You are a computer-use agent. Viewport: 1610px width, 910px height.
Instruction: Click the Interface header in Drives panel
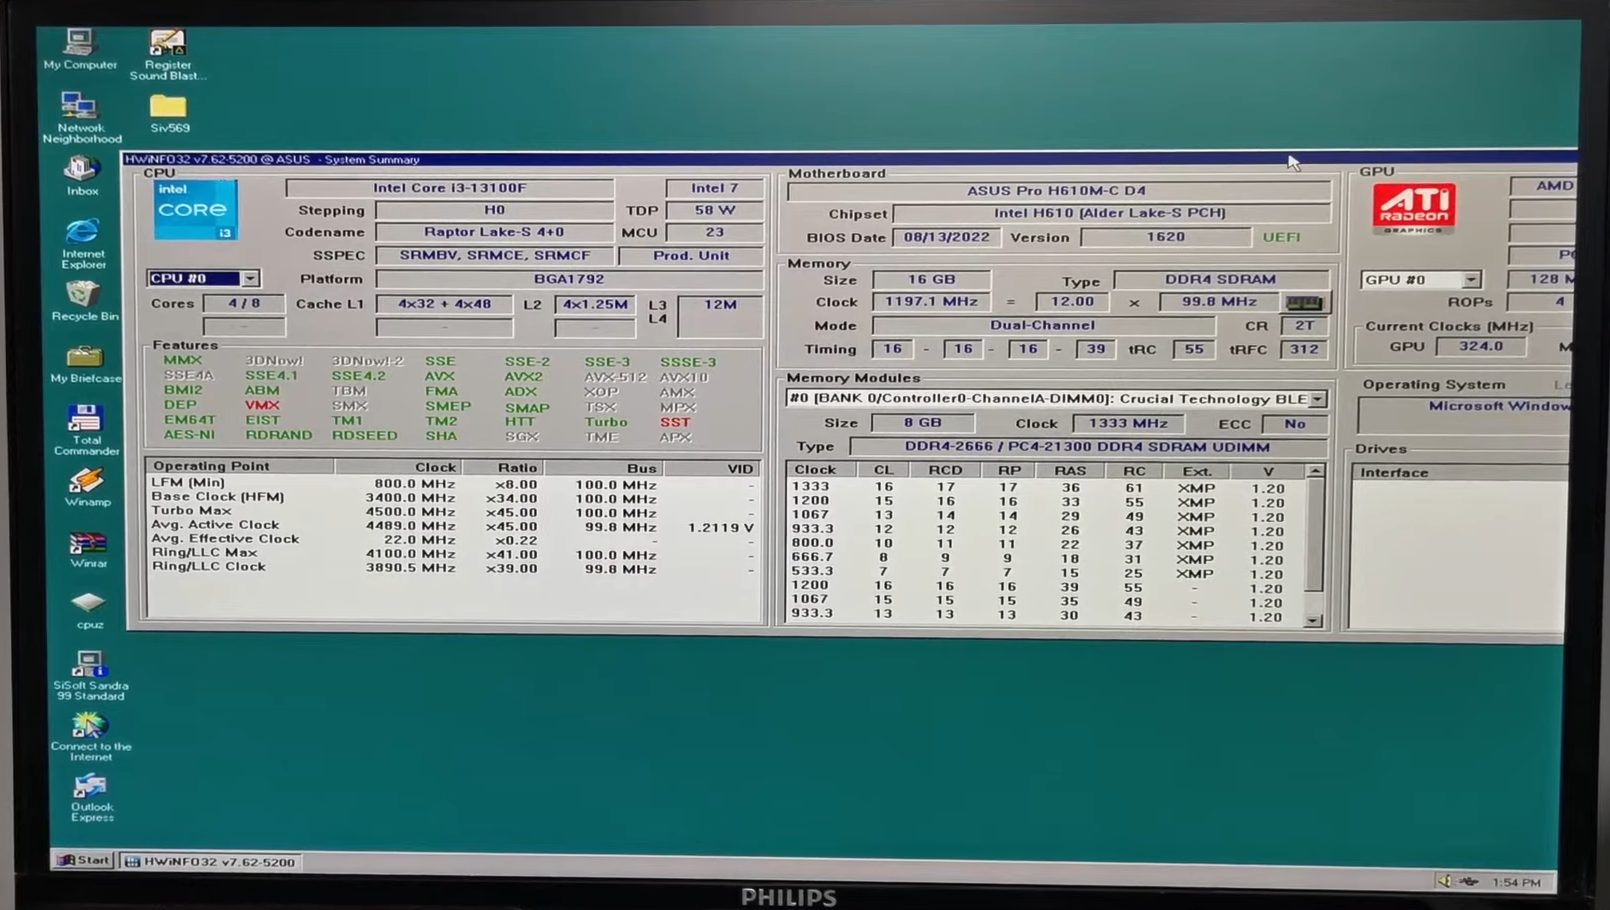pos(1458,473)
